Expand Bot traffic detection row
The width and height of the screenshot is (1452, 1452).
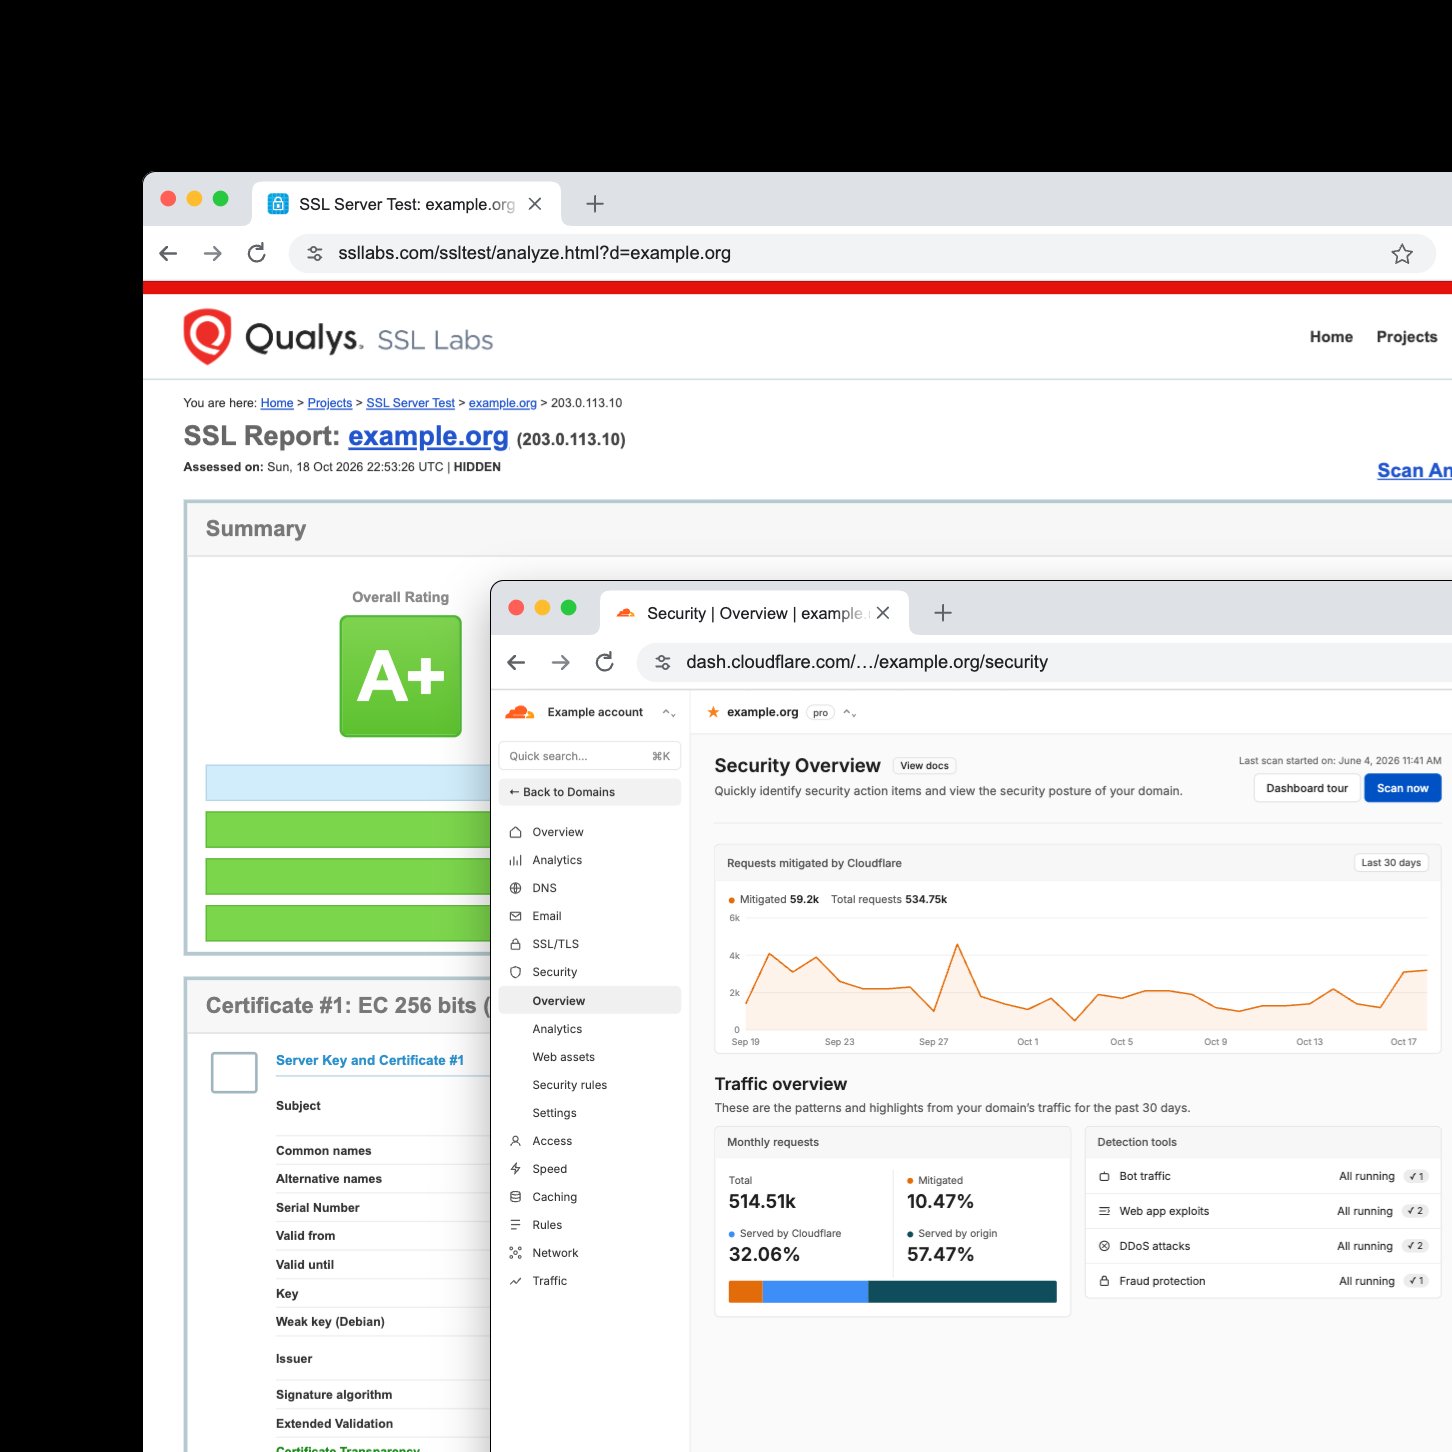coord(1263,1176)
